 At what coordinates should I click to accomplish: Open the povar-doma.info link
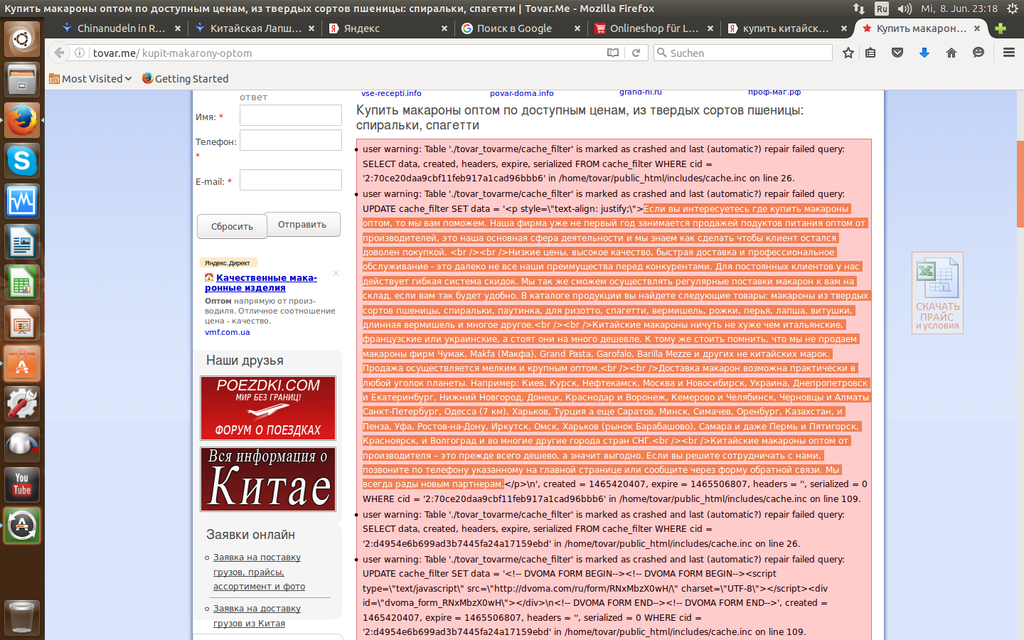[x=522, y=93]
